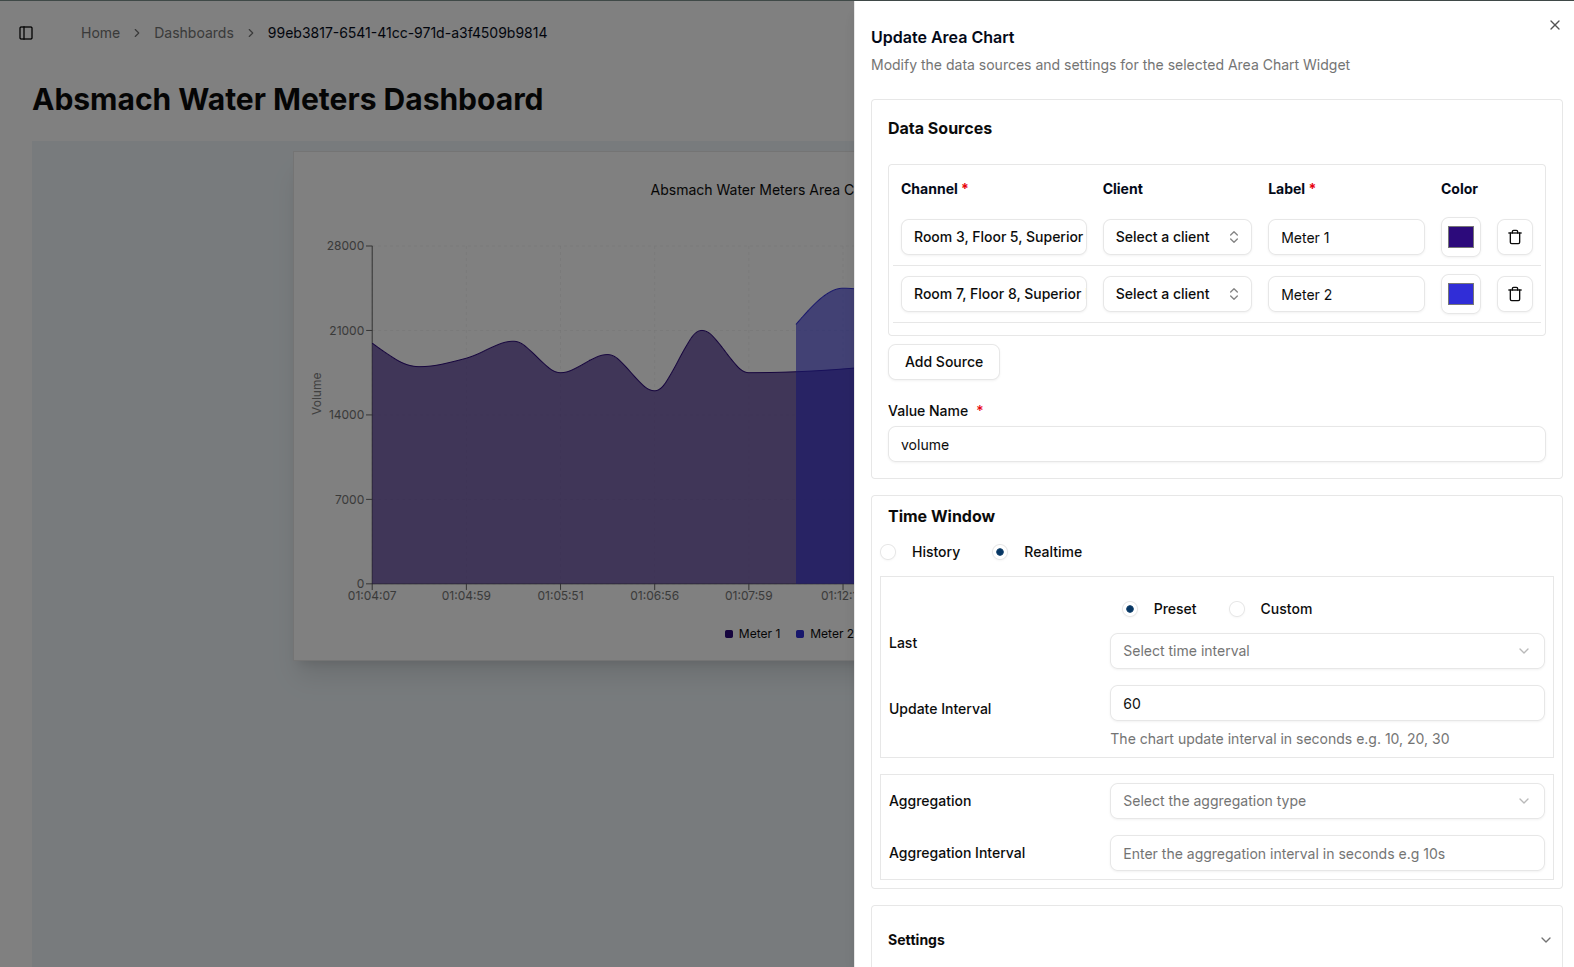
Task: Select the History time window option
Action: point(889,552)
